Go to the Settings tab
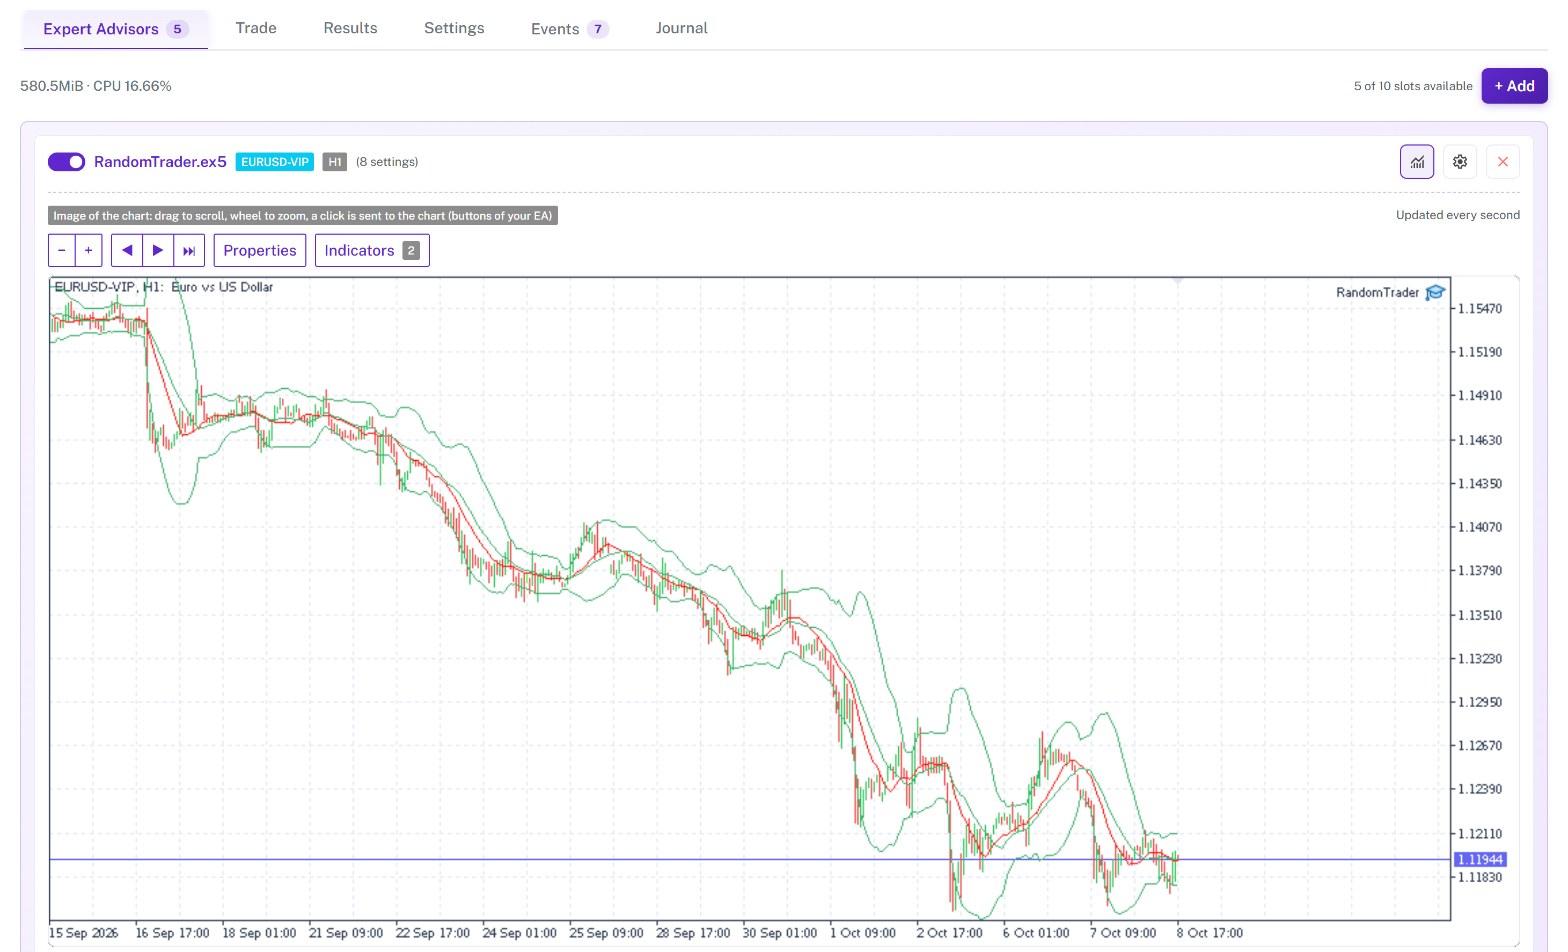Screen dimensions: 1568x952 coord(454,28)
